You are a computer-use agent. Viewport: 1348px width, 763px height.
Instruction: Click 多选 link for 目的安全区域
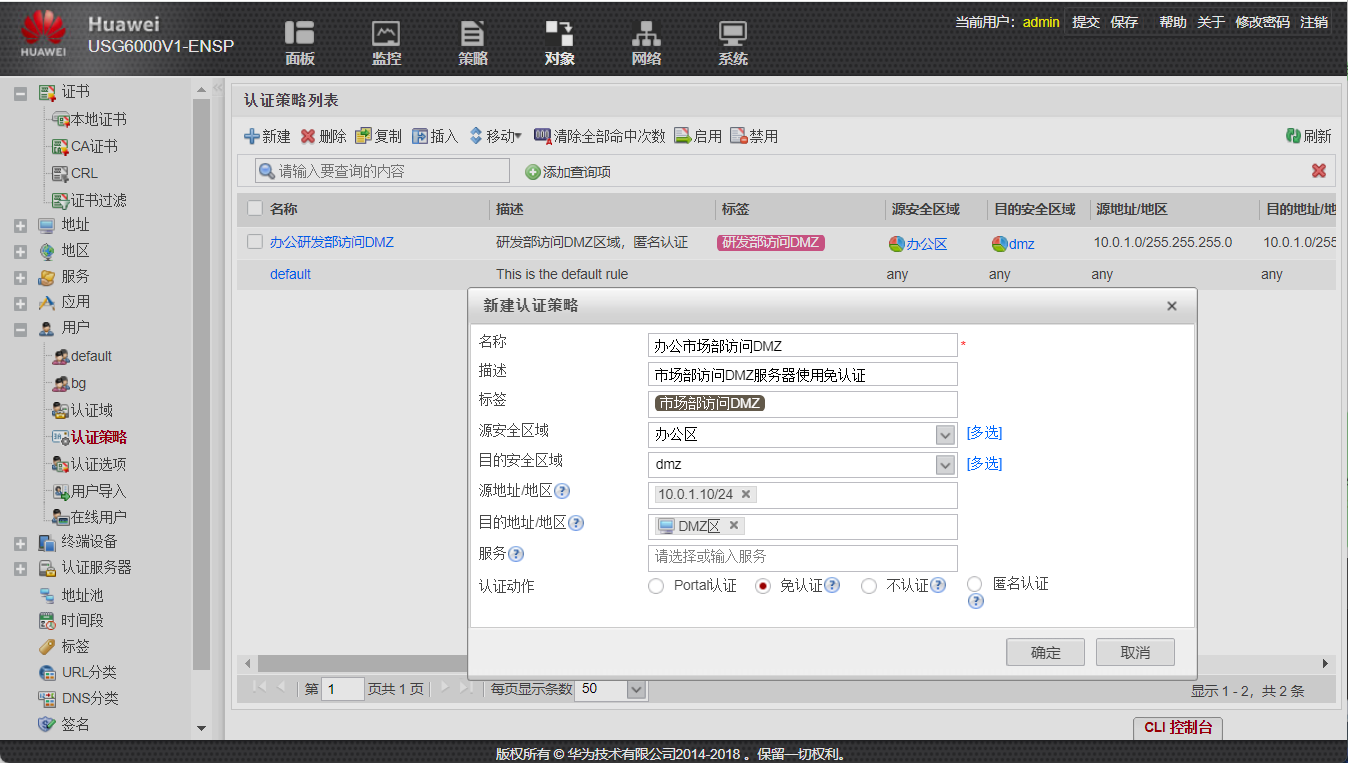tap(984, 464)
